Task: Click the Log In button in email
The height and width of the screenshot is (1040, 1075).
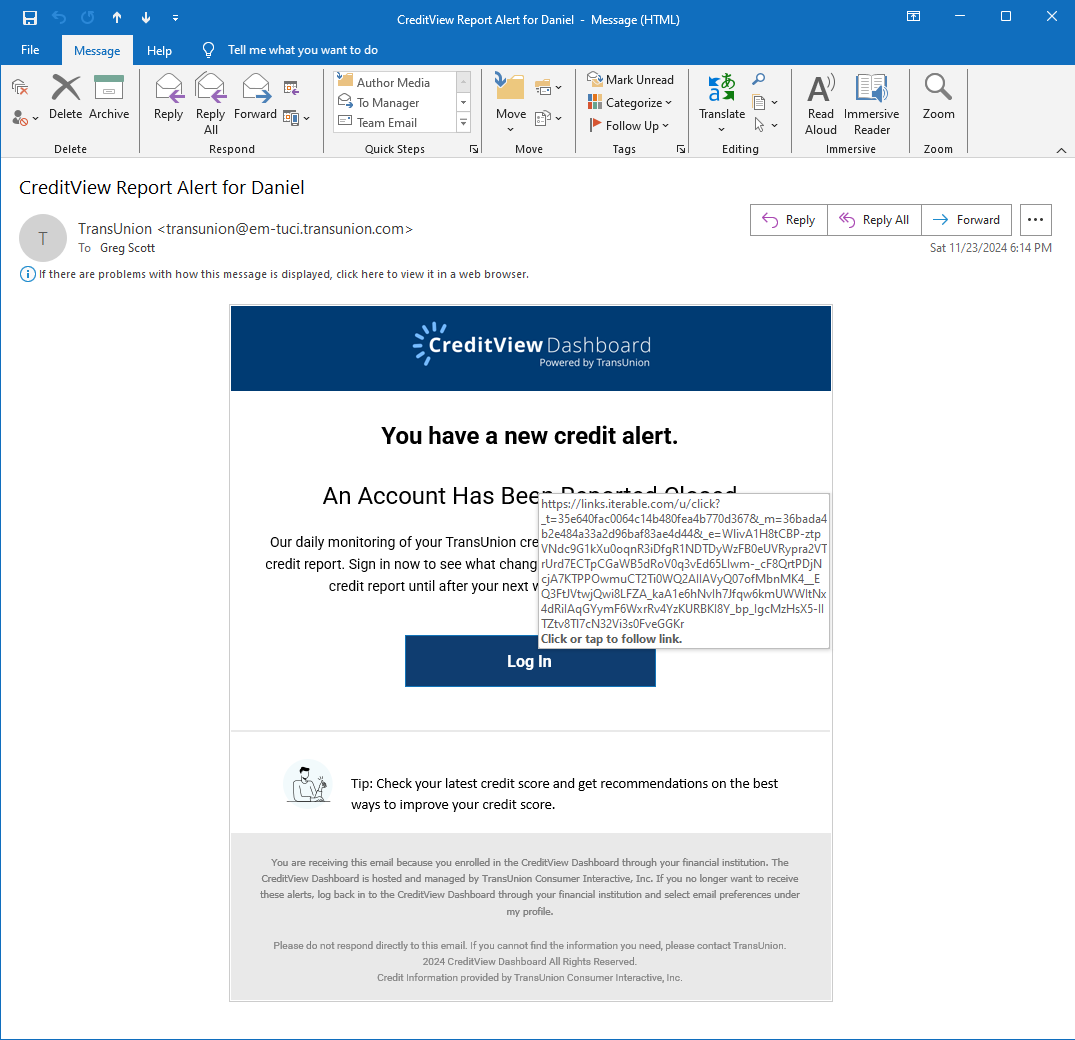Action: (529, 661)
